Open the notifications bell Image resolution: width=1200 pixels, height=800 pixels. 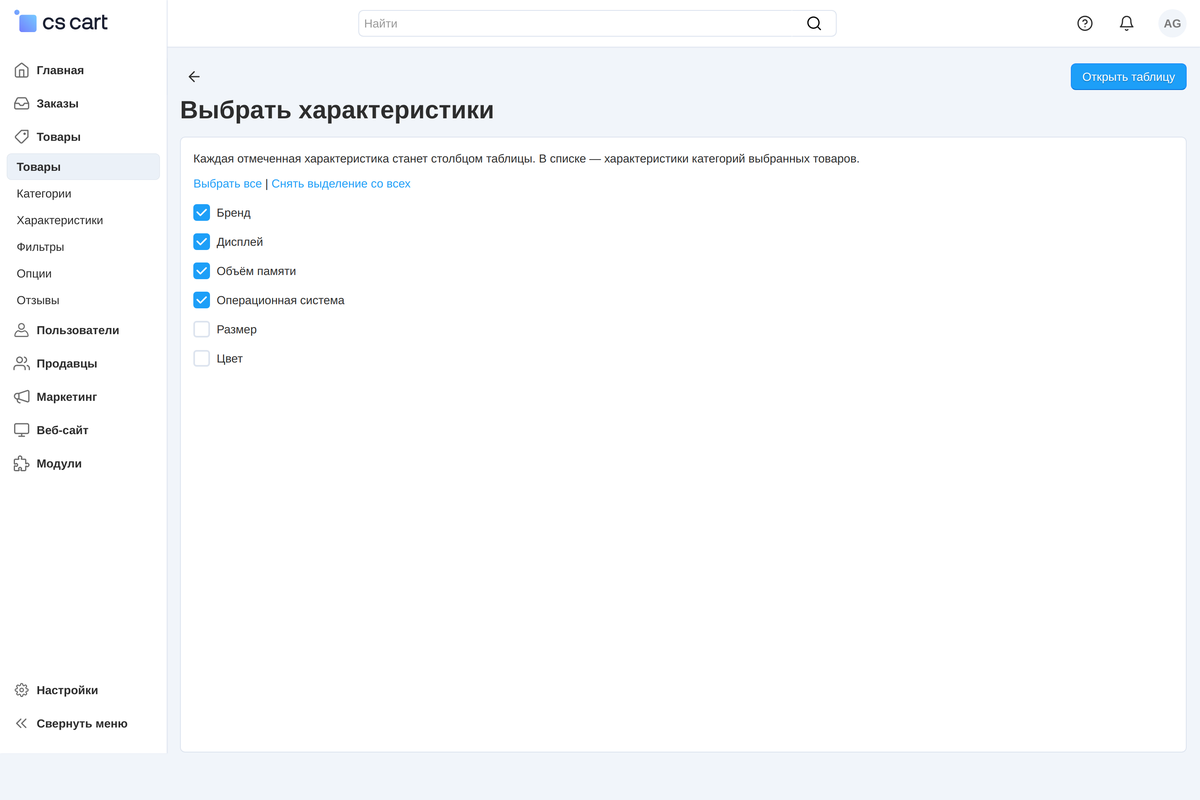[1127, 23]
